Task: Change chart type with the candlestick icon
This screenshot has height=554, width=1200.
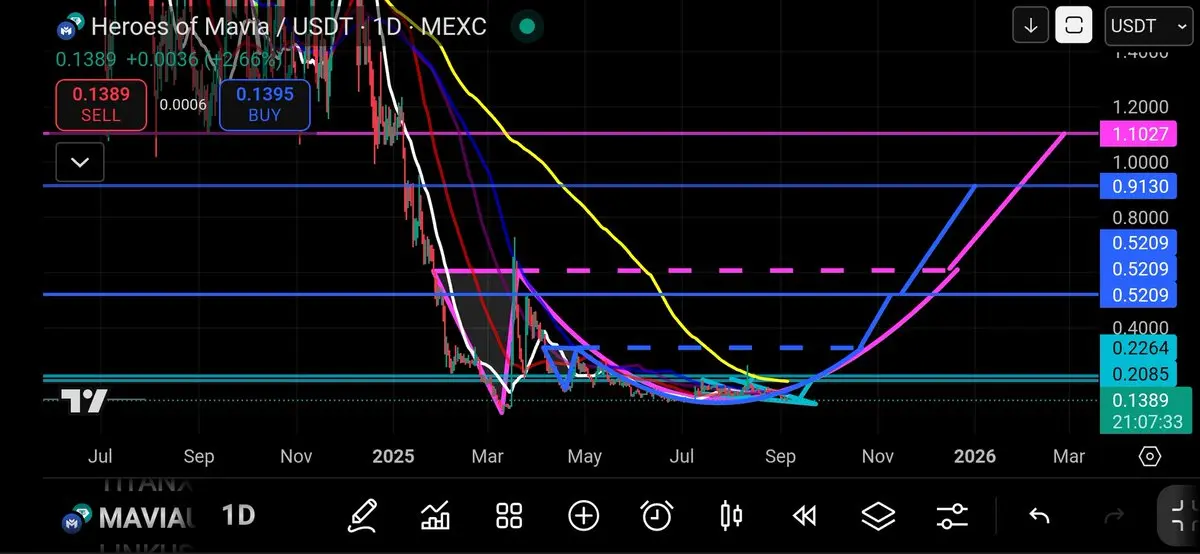Action: (x=731, y=516)
